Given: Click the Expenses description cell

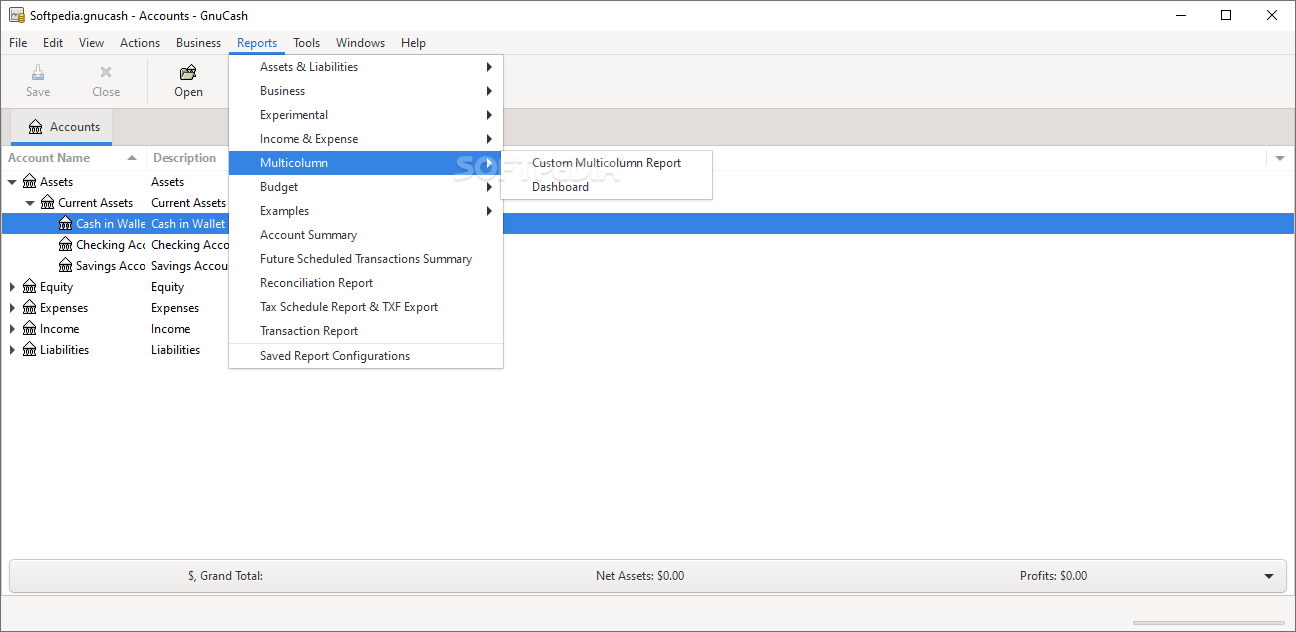Looking at the screenshot, I should (x=175, y=308).
